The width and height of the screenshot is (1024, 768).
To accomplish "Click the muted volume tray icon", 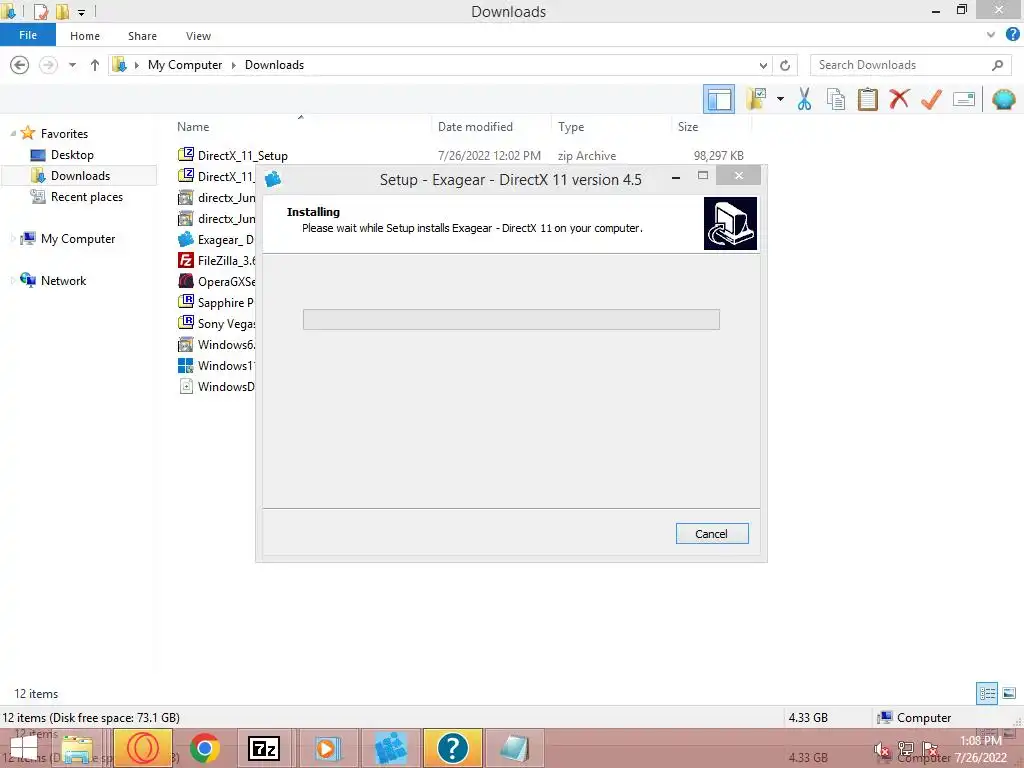I will point(881,749).
